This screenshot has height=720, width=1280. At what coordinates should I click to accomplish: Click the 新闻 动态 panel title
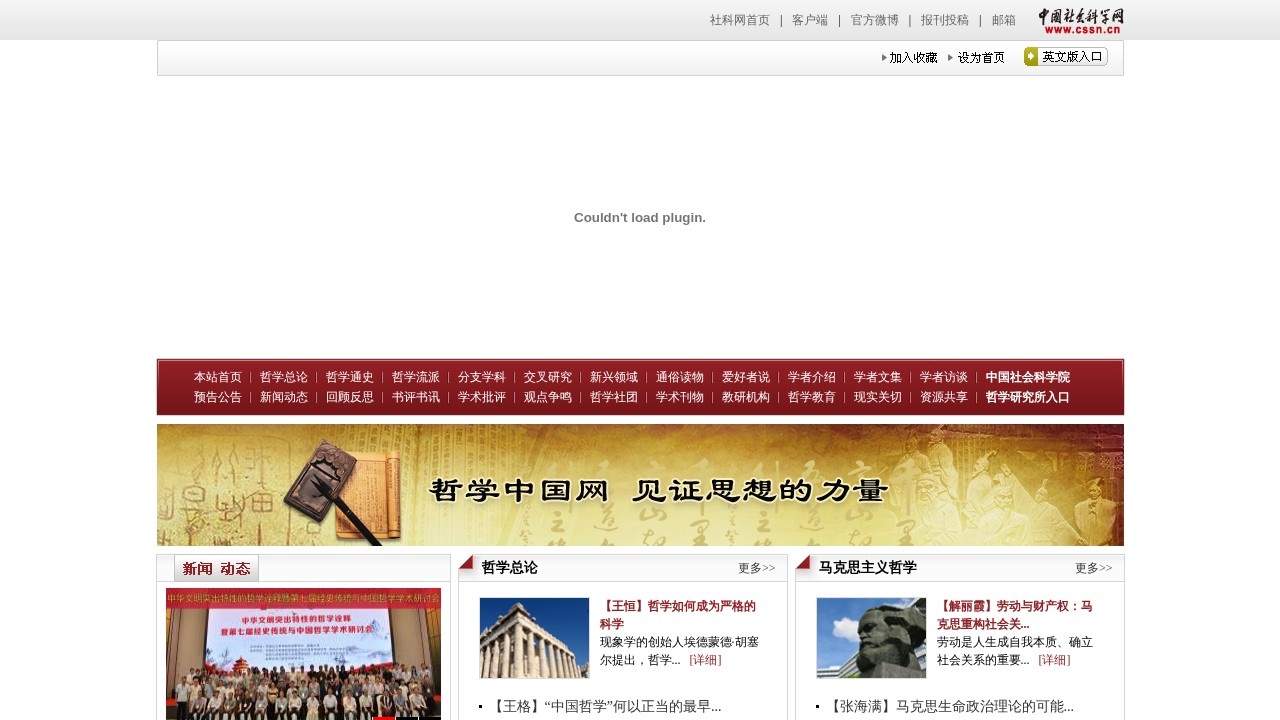(x=216, y=568)
